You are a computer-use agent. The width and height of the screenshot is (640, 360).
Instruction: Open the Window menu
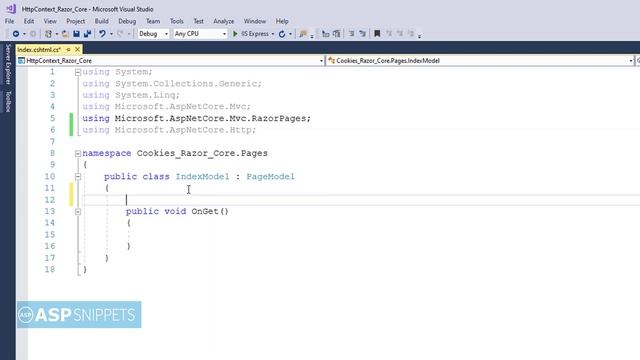pos(255,21)
